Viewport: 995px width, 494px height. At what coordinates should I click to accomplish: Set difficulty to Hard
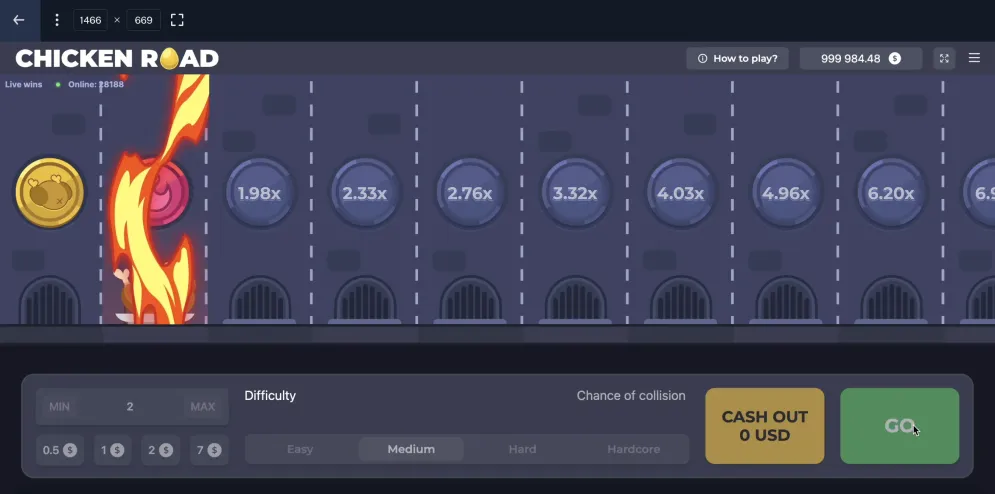(522, 449)
